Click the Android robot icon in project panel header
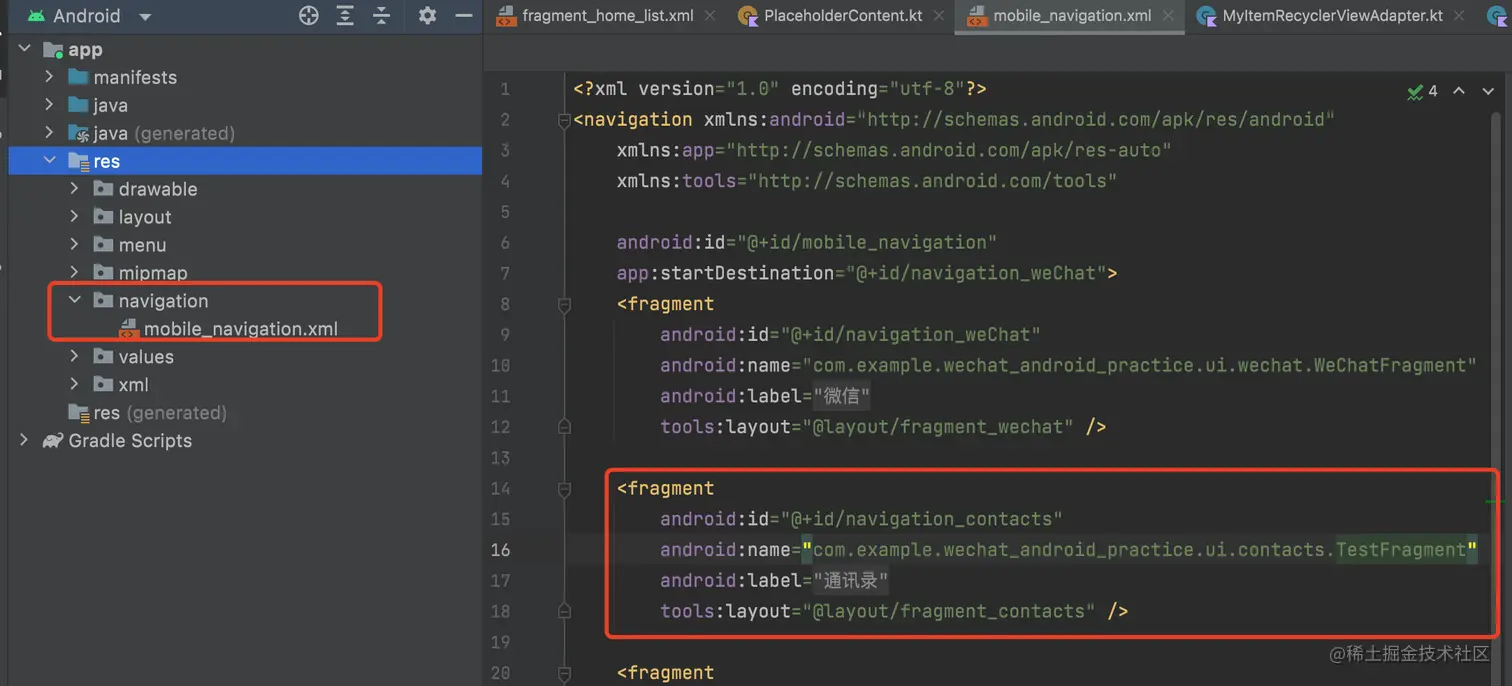1512x686 pixels. tap(36, 16)
